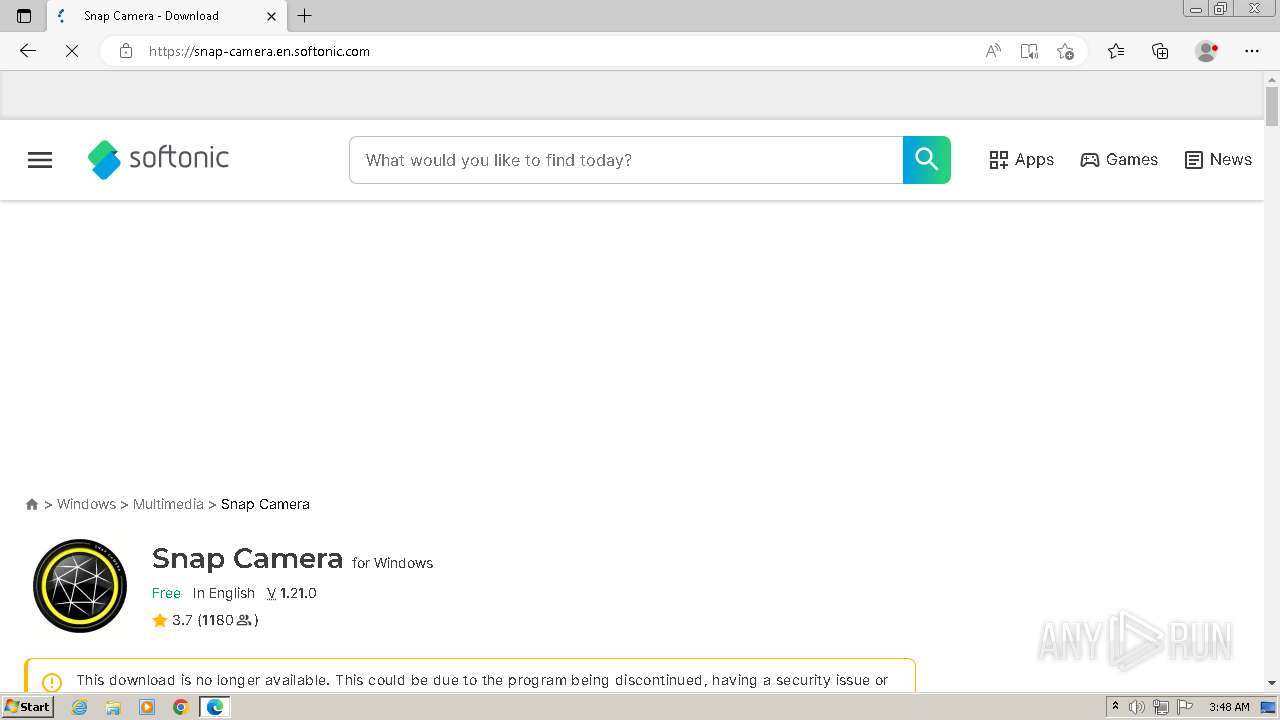Launch Internet Explorer from taskbar

pos(80,707)
